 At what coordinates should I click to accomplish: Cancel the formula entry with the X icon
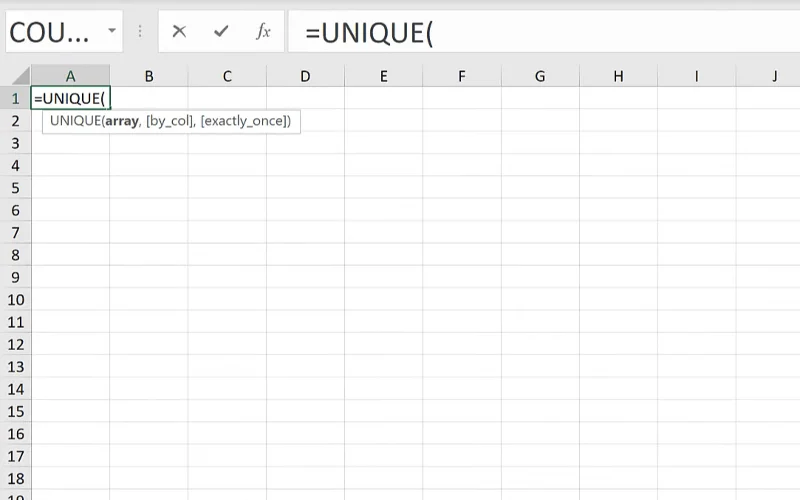pyautogui.click(x=179, y=32)
